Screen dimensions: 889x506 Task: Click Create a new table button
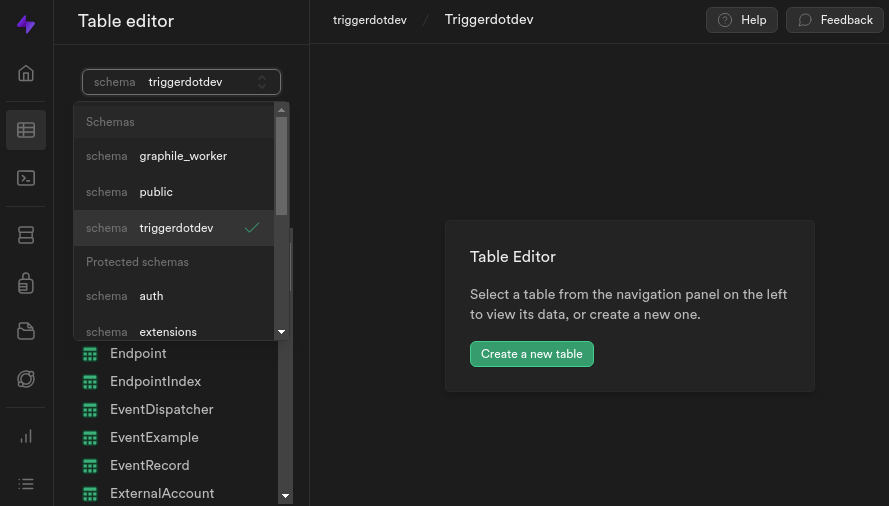point(532,354)
